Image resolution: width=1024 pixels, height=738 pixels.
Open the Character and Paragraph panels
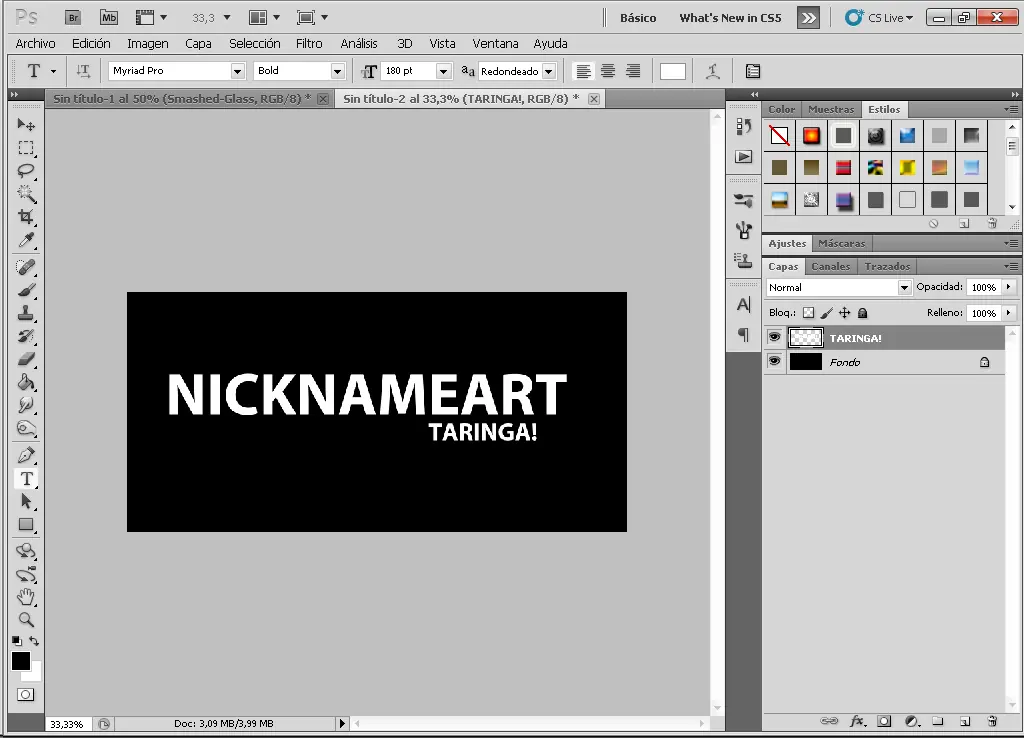tap(752, 71)
